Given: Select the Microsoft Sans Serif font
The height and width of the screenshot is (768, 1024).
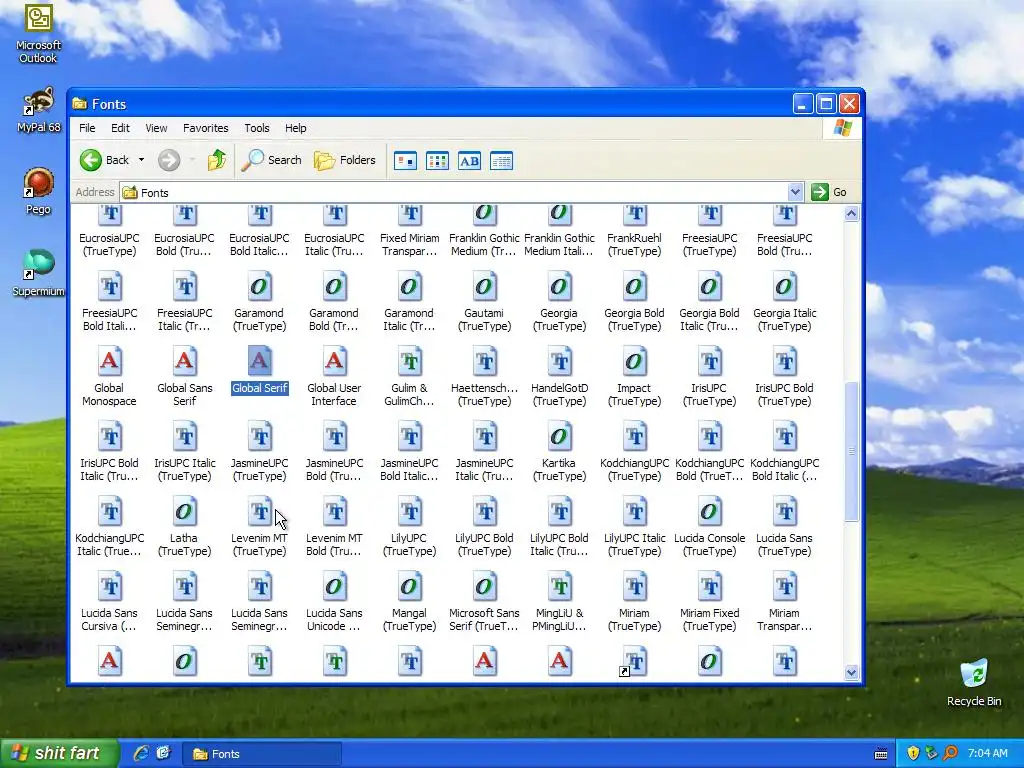Looking at the screenshot, I should point(485,601).
